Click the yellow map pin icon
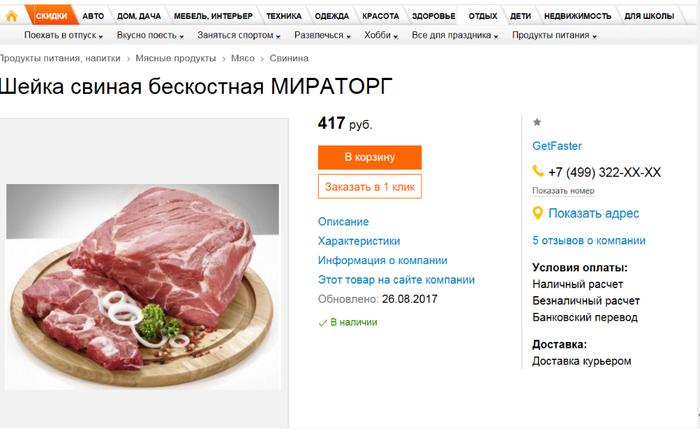The width and height of the screenshot is (700, 446). coord(538,213)
